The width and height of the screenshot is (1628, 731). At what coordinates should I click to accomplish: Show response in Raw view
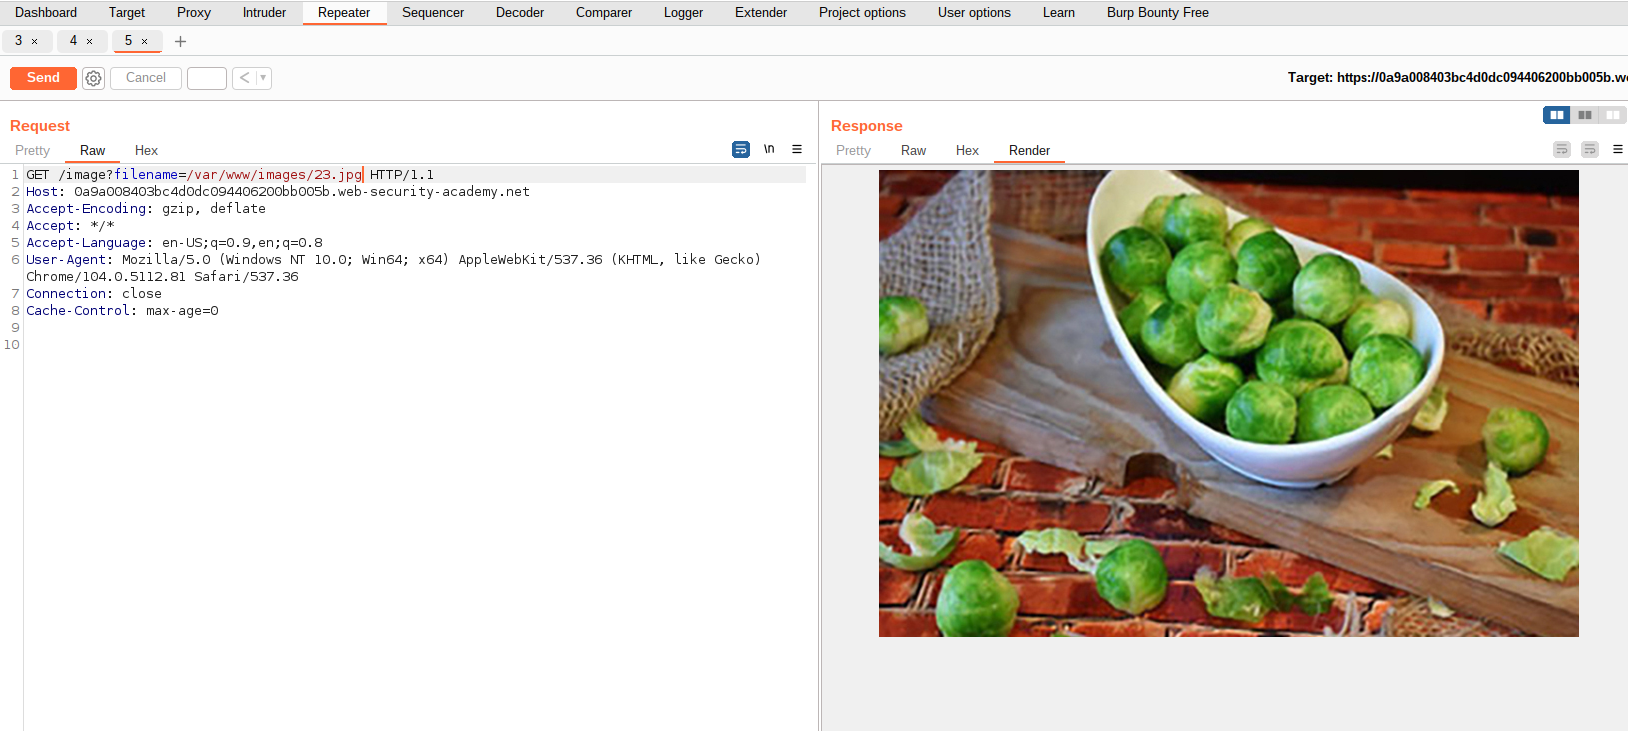pyautogui.click(x=913, y=150)
